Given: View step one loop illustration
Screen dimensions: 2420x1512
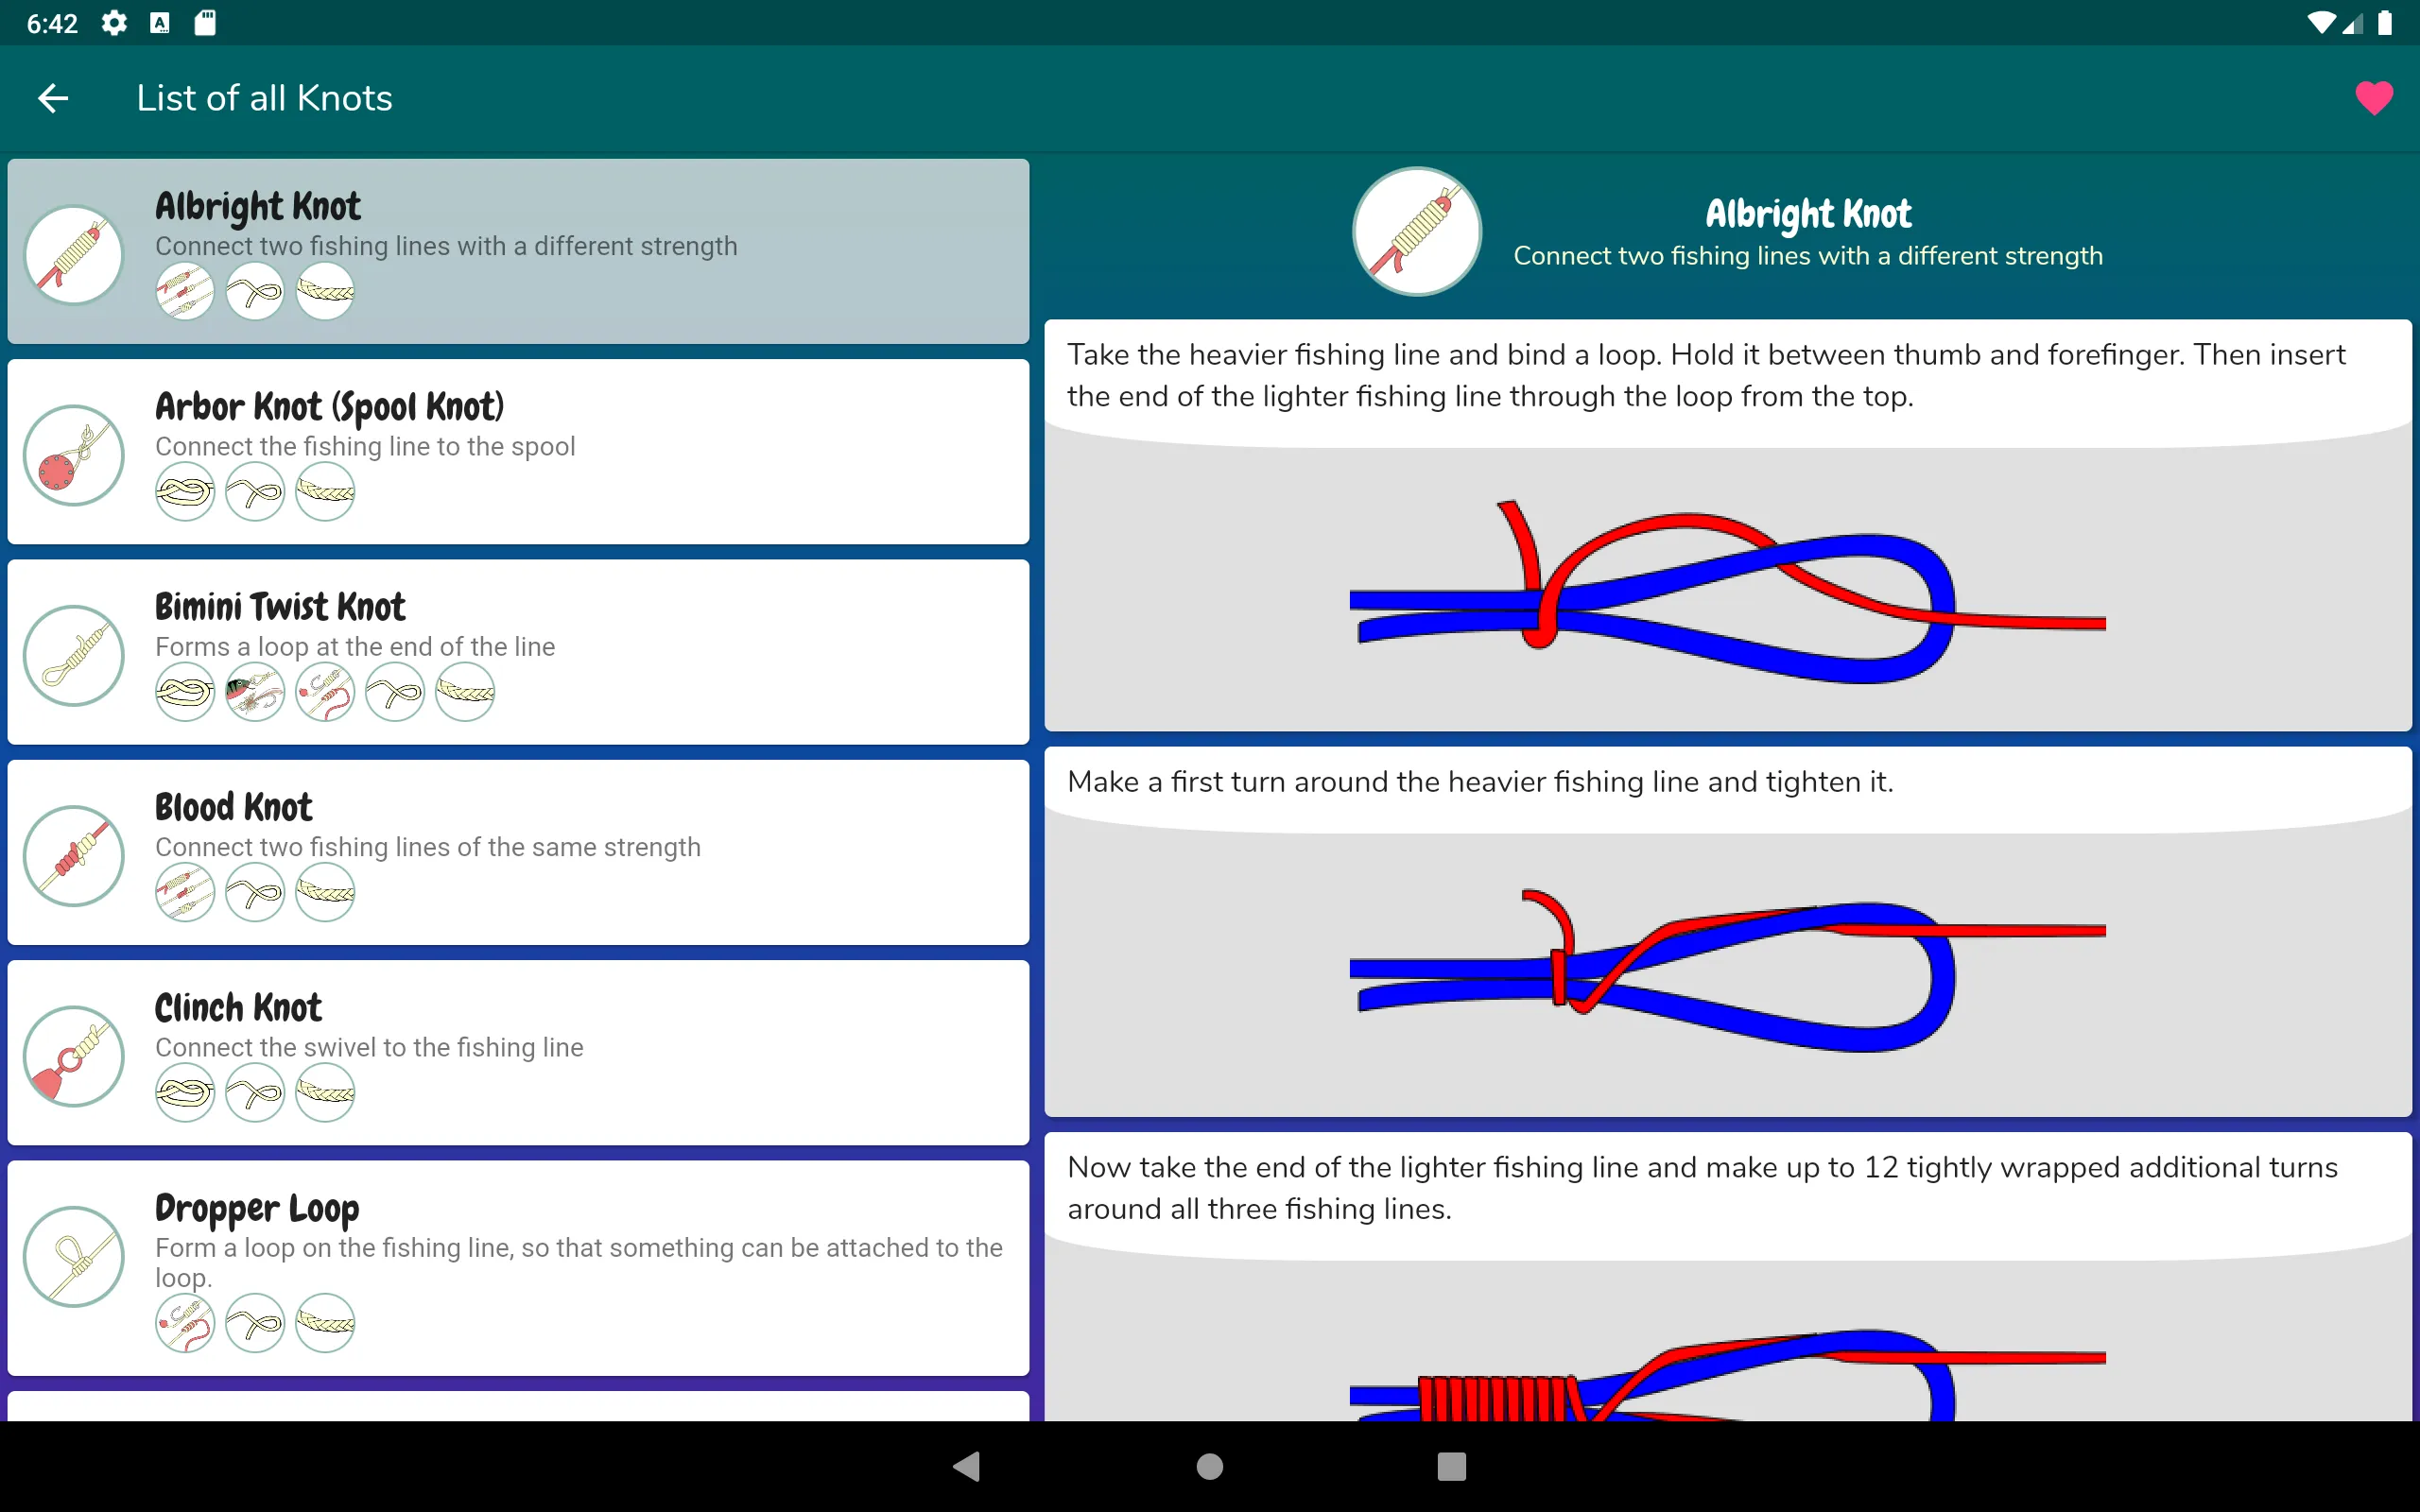Looking at the screenshot, I should [1728, 590].
